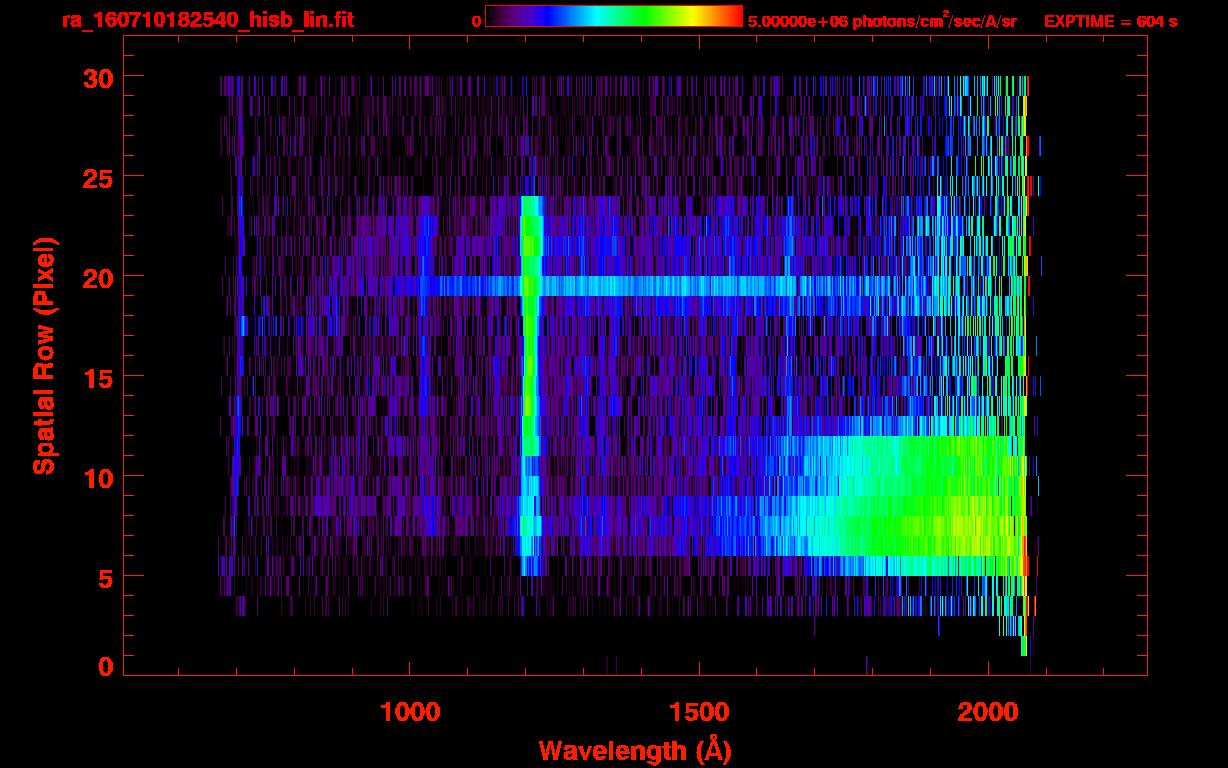Click the colorbar minimum label 0
1228x768 pixels.
click(476, 21)
